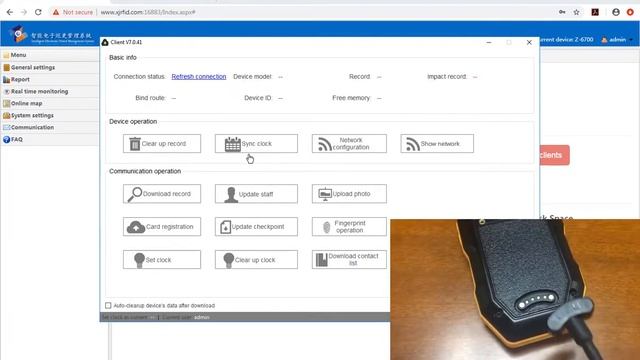The image size is (640, 360).
Task: Click the Set clock bulb icon
Action: (139, 260)
